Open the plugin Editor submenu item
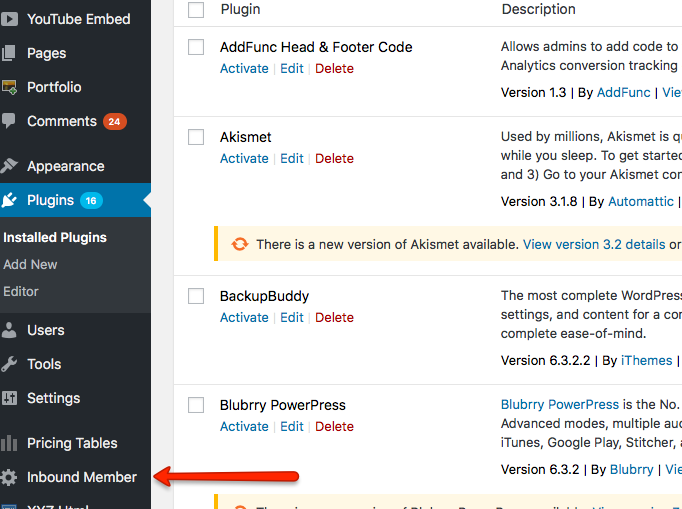Viewport: 682px width, 509px height. click(21, 291)
